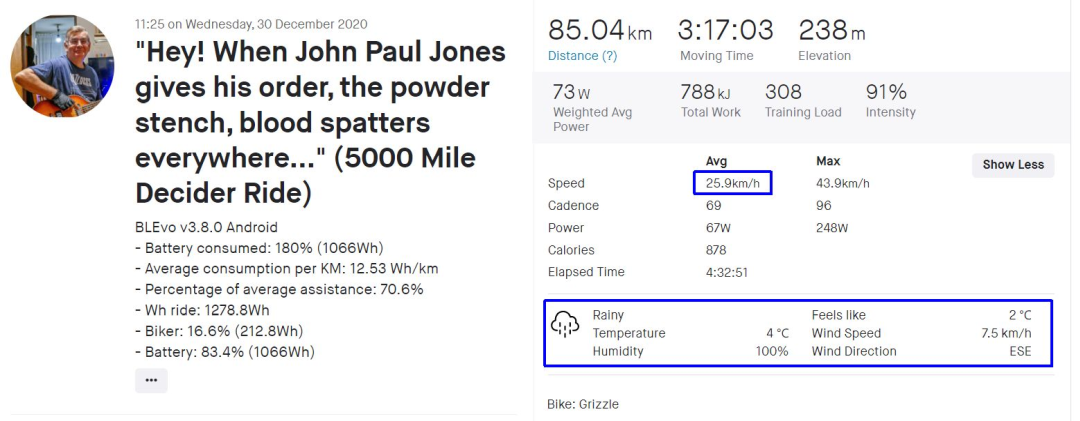Click the 91% Intensity stat
The width and height of the screenshot is (1080, 421).
(886, 92)
